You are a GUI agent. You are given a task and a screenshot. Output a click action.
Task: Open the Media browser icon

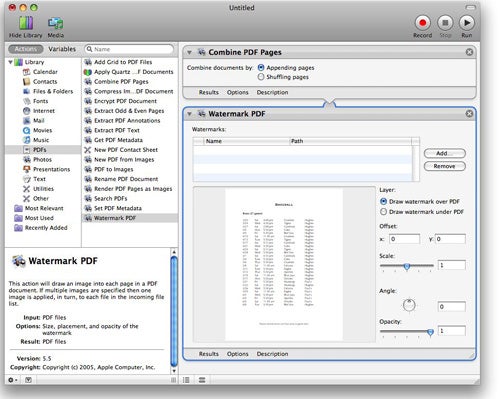point(56,23)
